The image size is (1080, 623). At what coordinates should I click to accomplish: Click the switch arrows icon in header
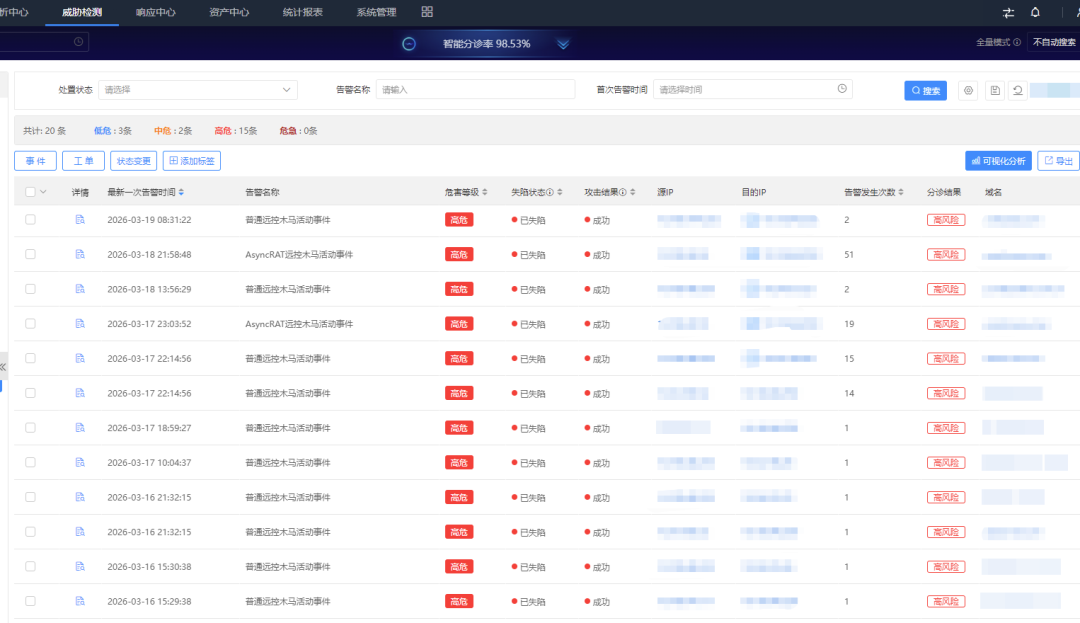(1007, 12)
